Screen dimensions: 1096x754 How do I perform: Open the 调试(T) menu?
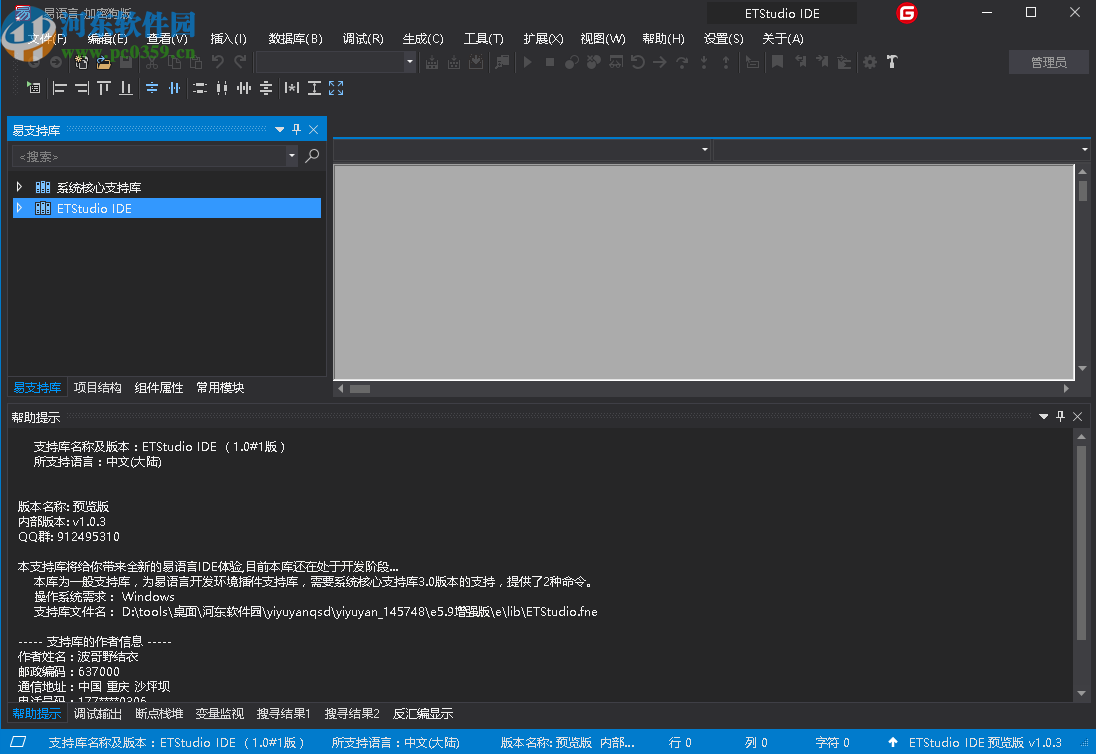click(x=363, y=38)
